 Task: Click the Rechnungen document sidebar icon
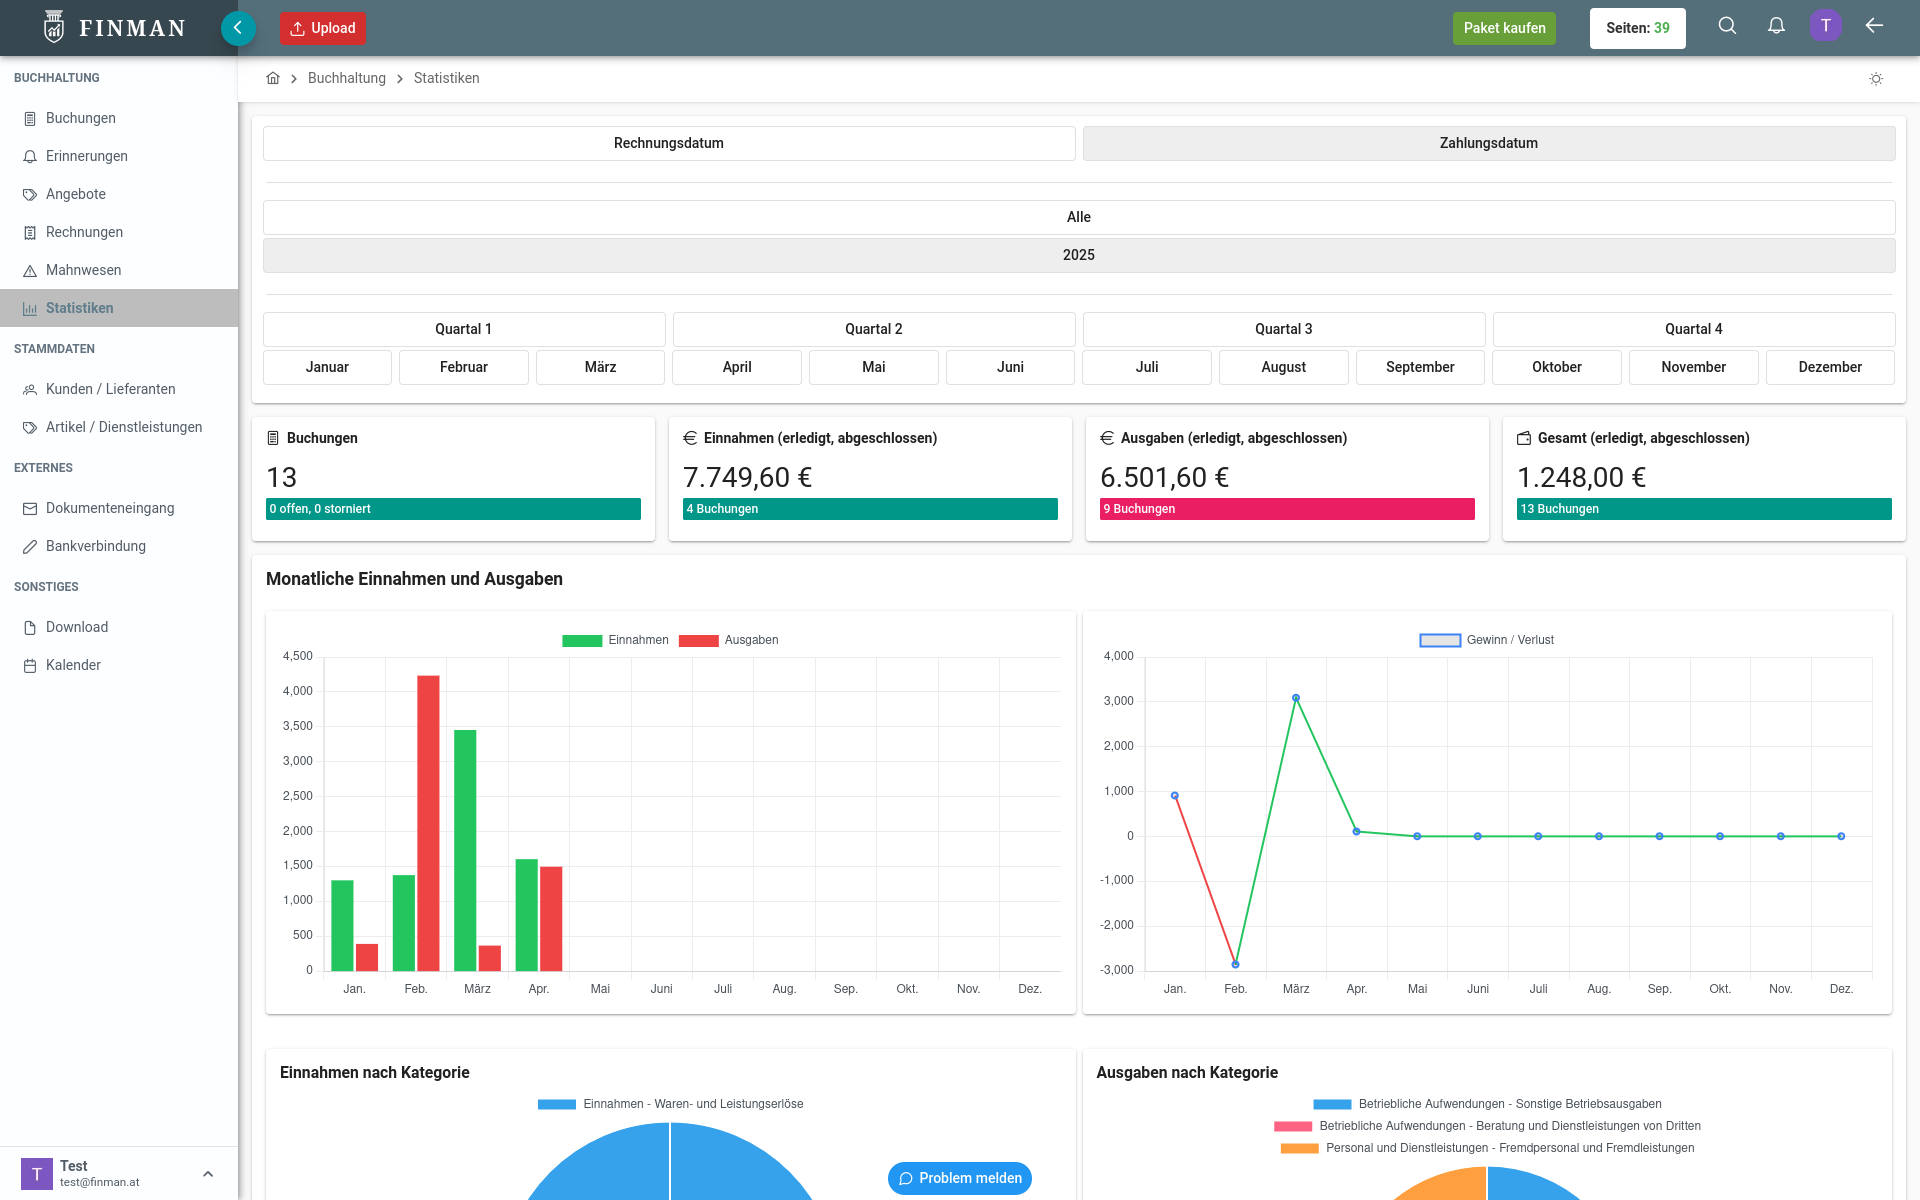[30, 233]
